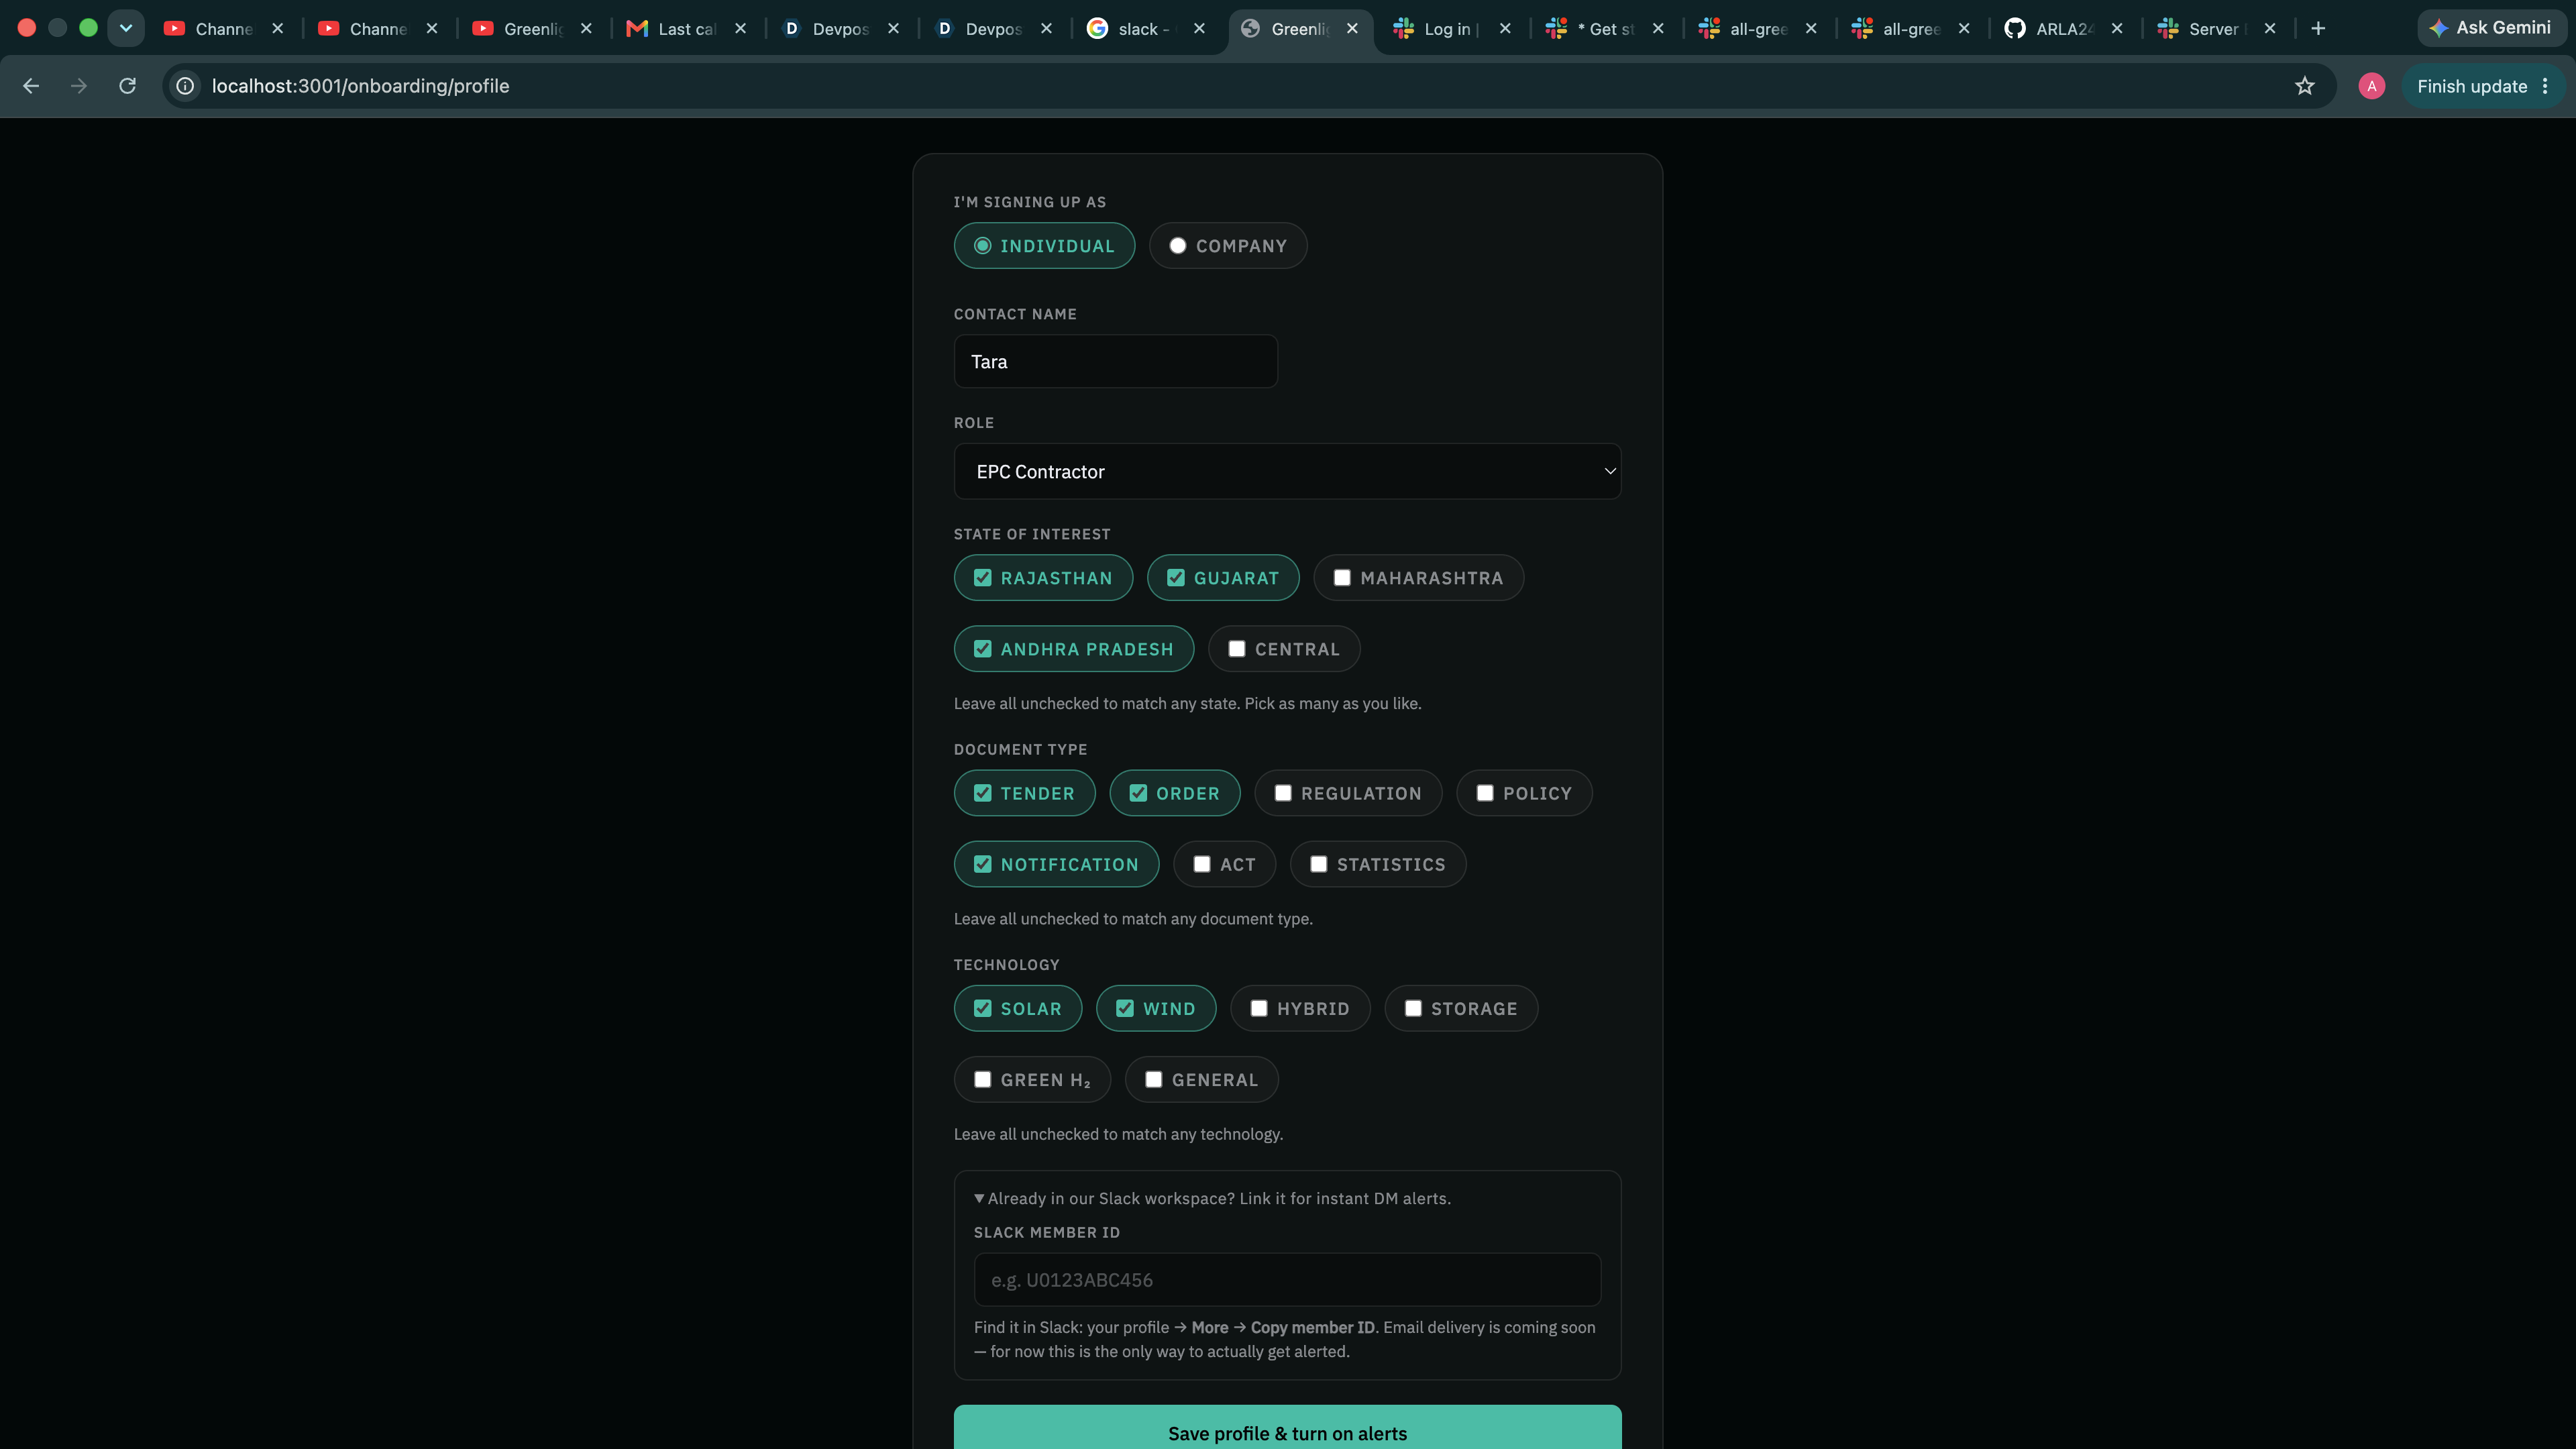Click the "Leave all unchecked to match any document type" text
This screenshot has width=2576, height=1449.
point(1133,919)
